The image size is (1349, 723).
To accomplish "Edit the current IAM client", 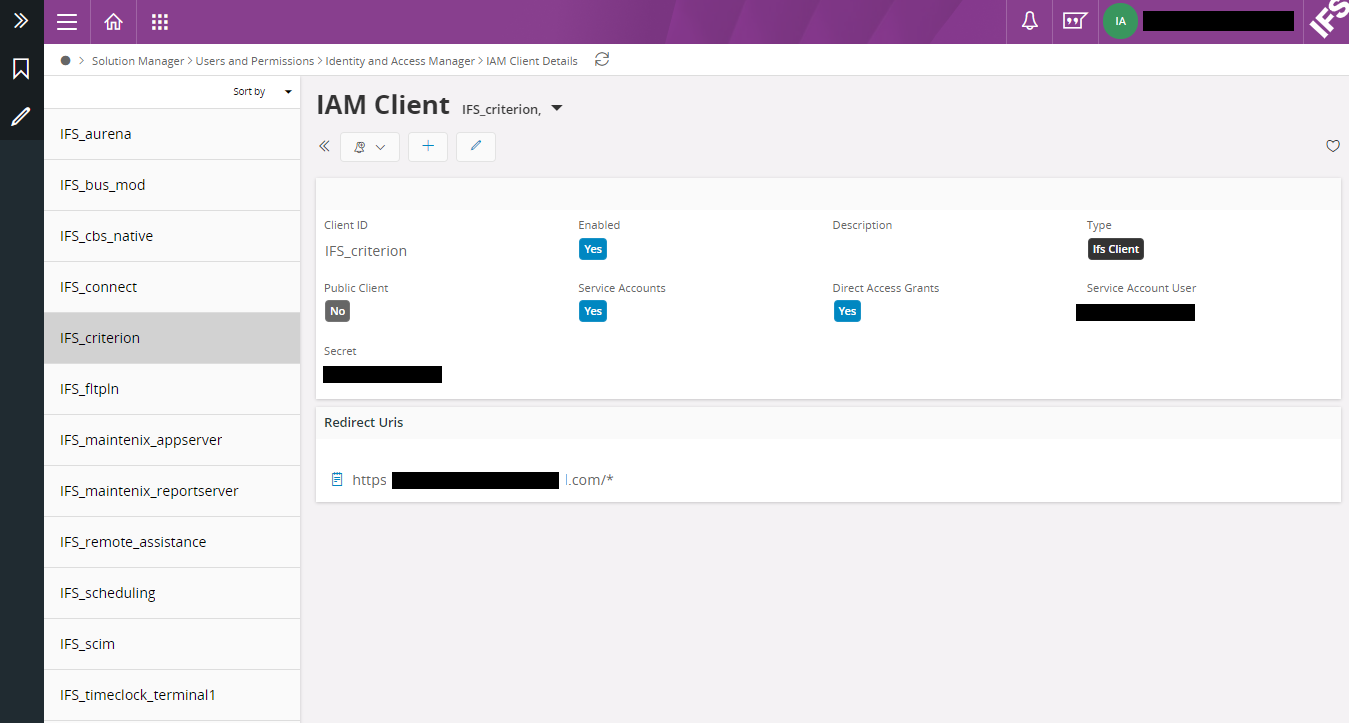I will (476, 147).
